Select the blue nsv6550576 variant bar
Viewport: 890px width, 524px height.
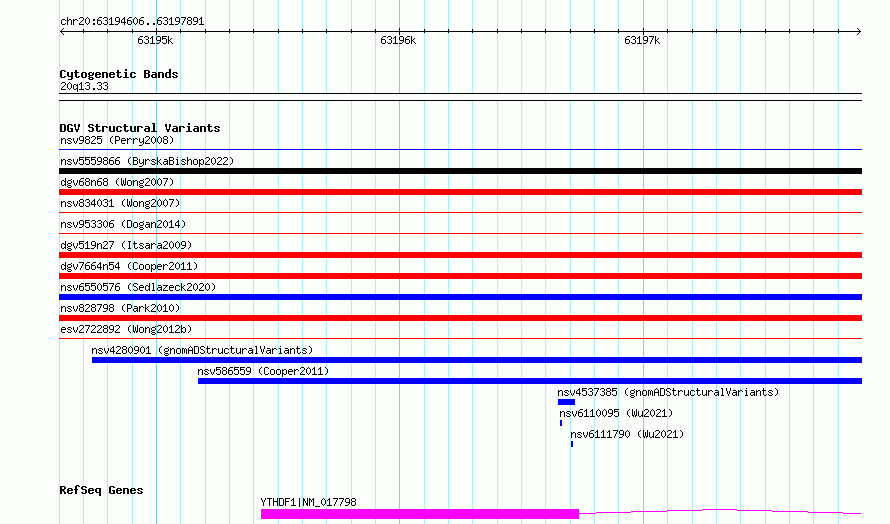point(460,297)
